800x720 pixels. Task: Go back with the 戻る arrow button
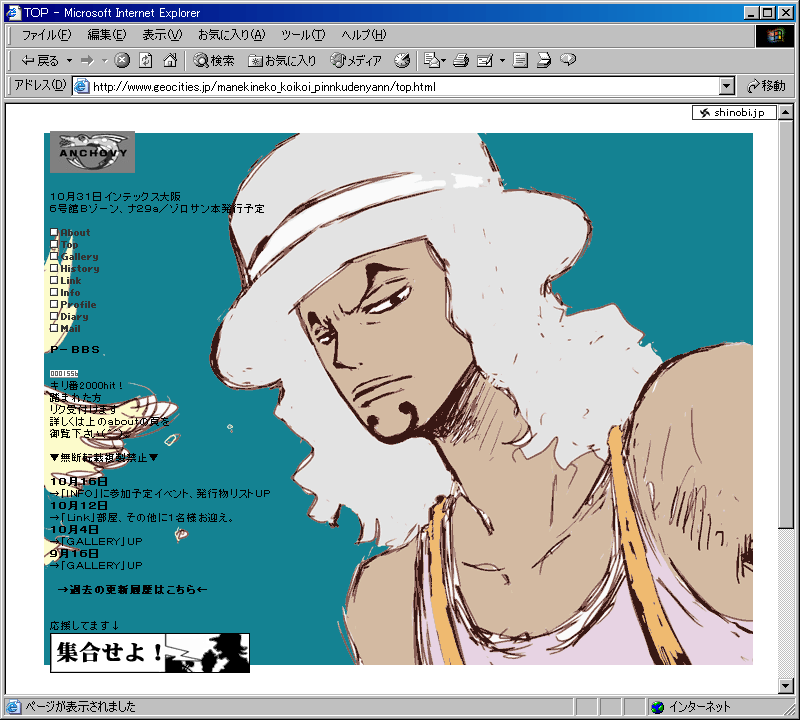40,61
